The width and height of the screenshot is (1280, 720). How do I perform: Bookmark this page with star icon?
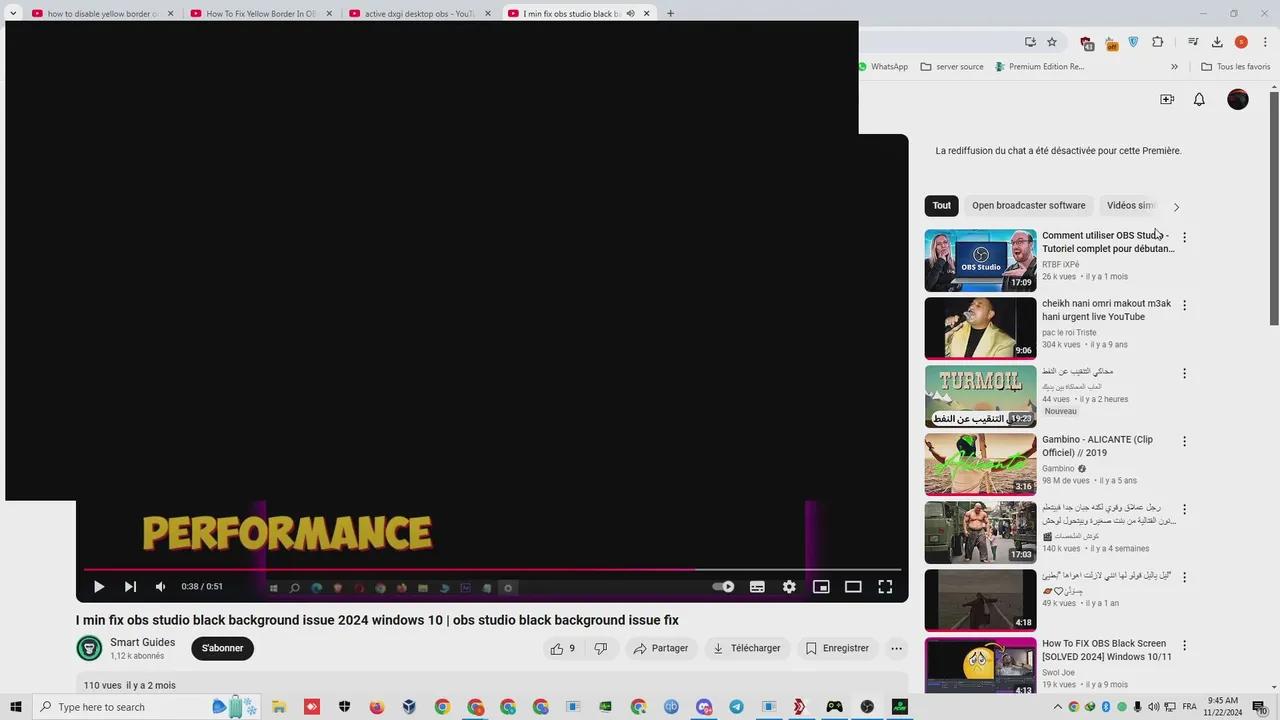point(1052,42)
